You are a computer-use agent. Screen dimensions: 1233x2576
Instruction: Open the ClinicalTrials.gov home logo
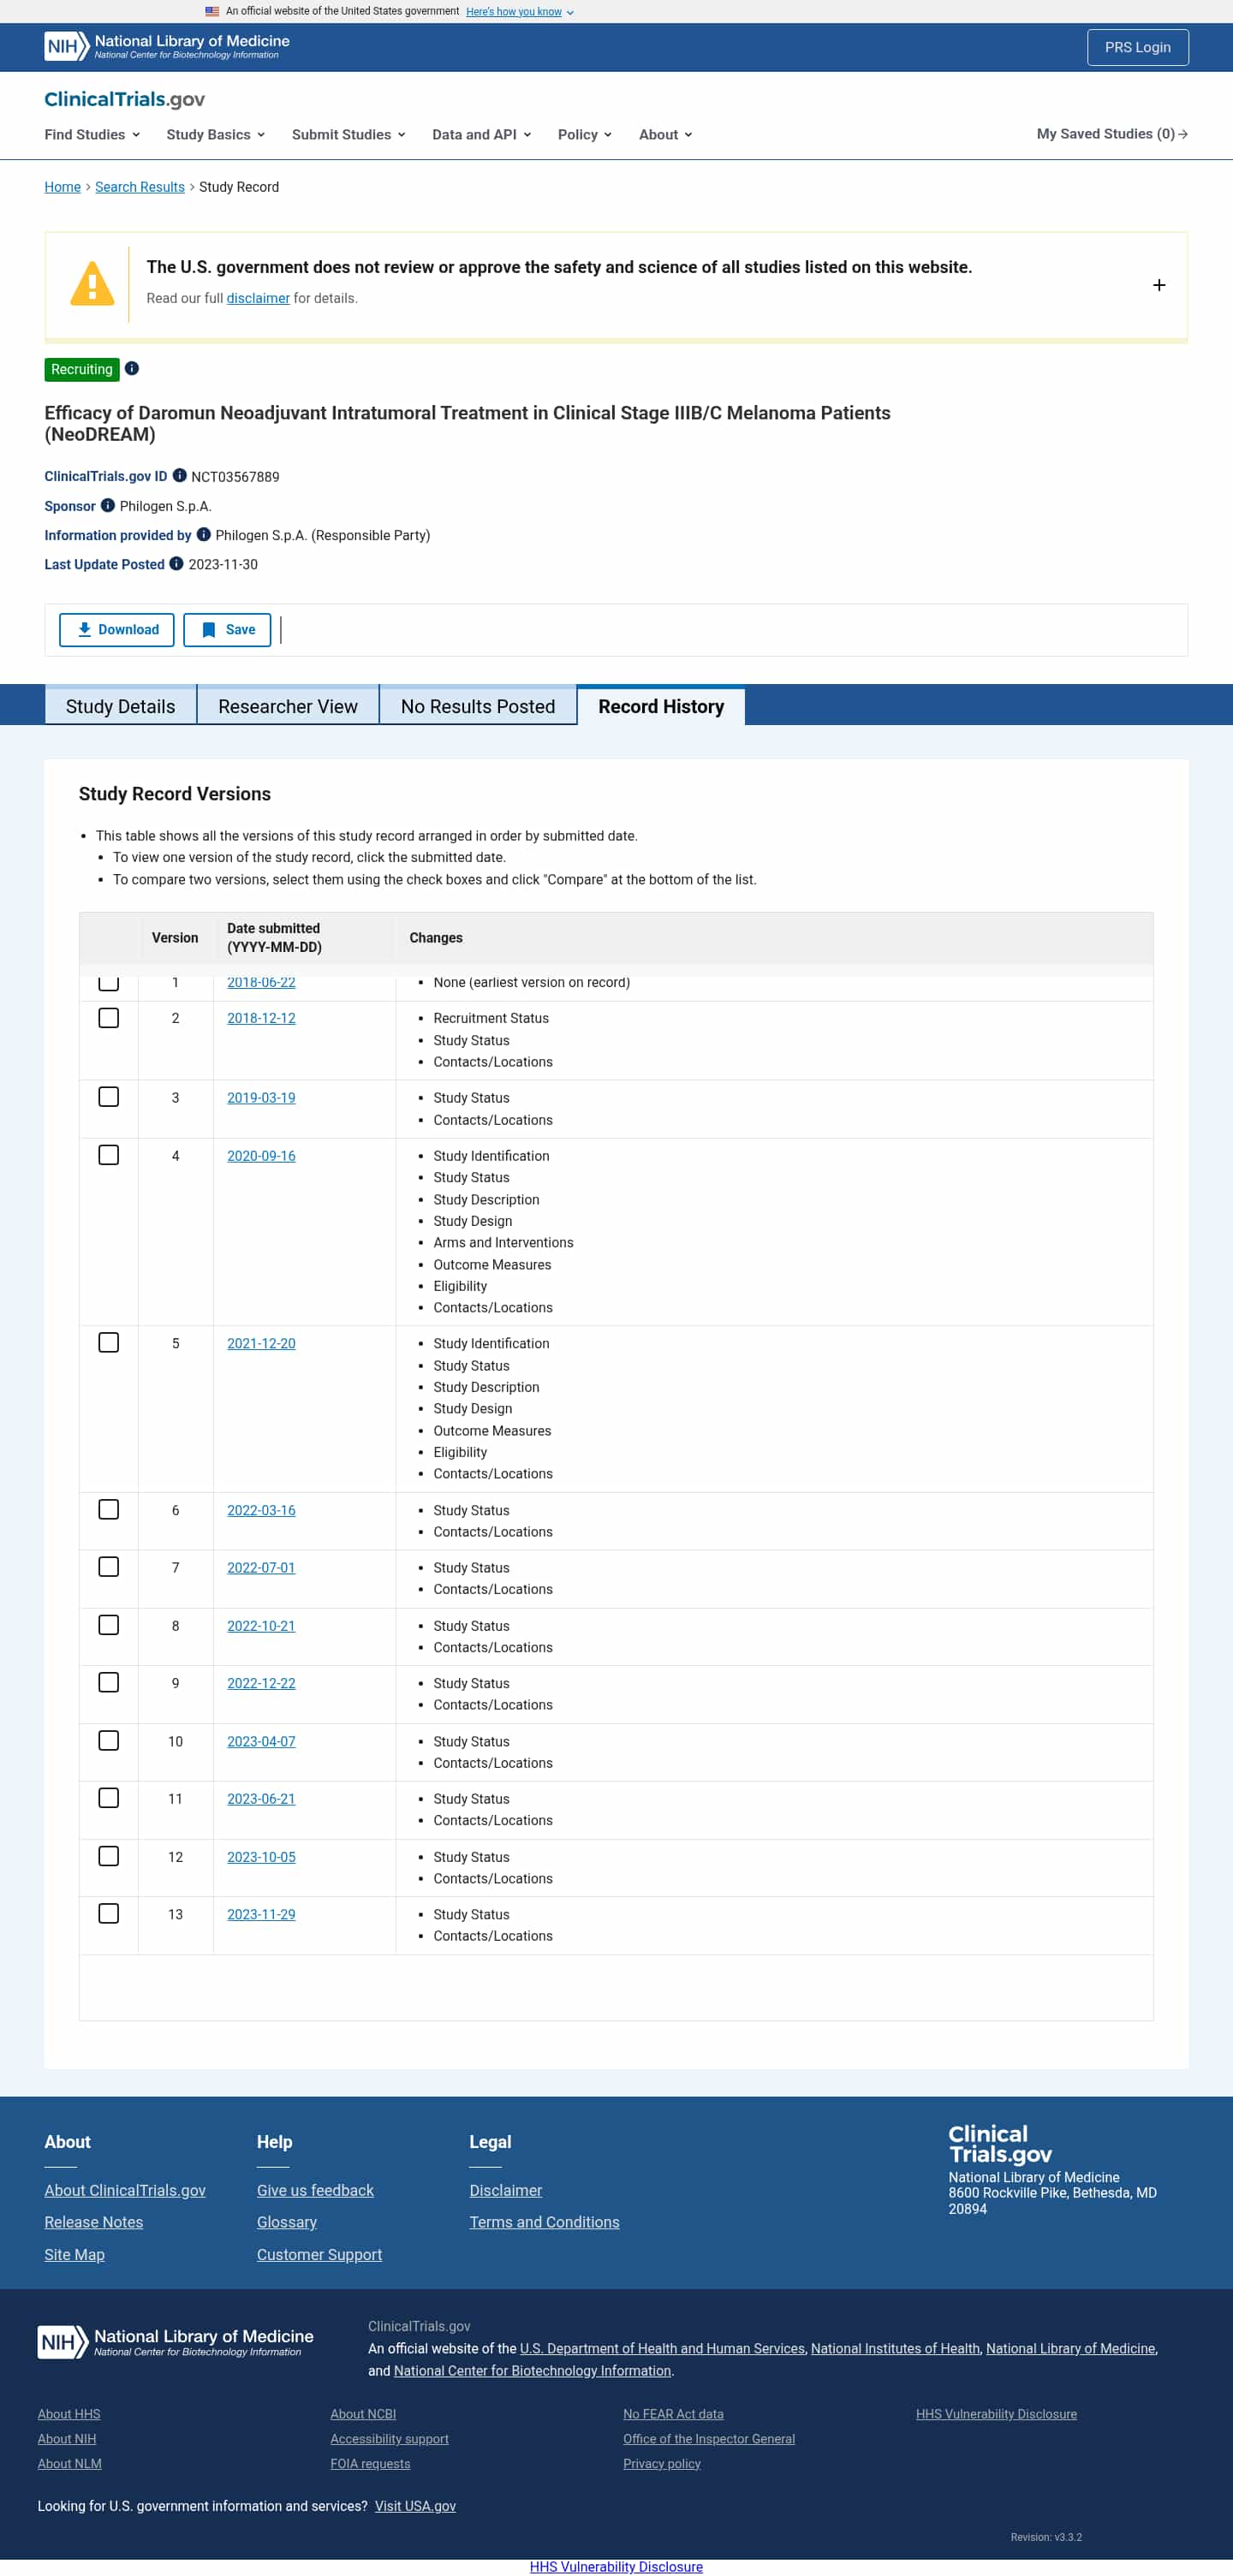click(x=124, y=99)
